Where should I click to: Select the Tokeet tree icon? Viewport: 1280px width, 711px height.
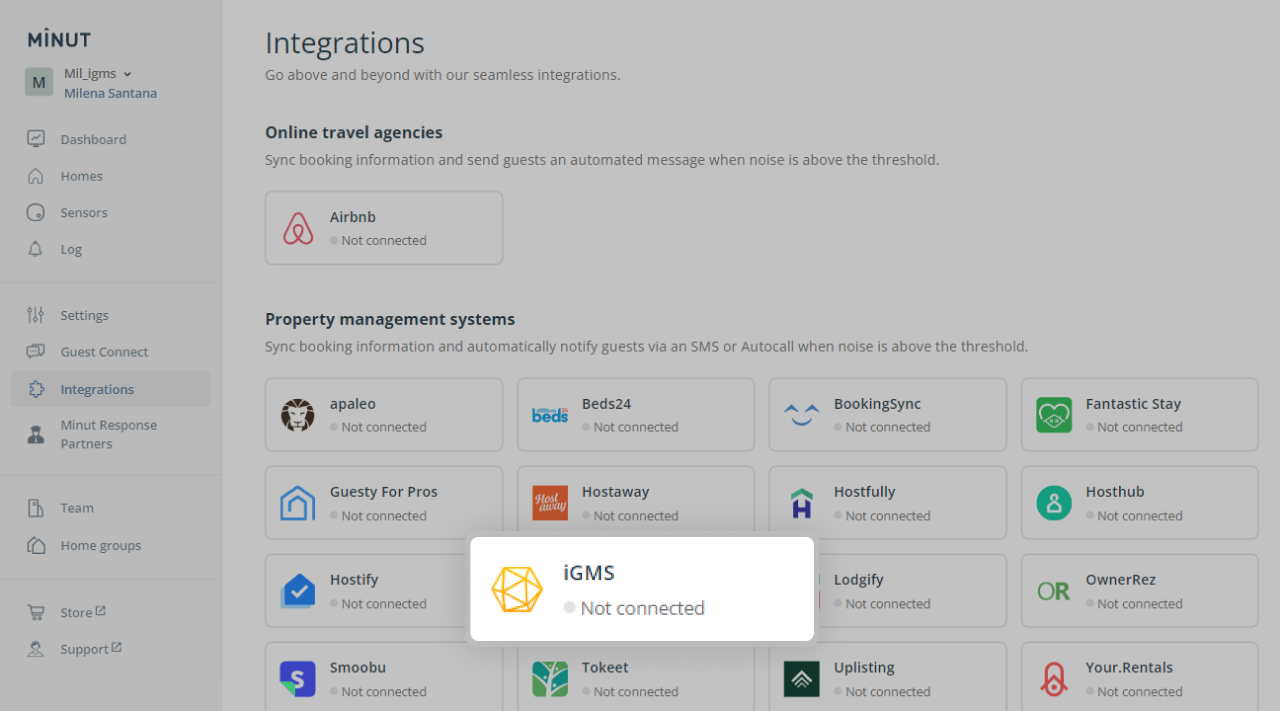click(549, 678)
